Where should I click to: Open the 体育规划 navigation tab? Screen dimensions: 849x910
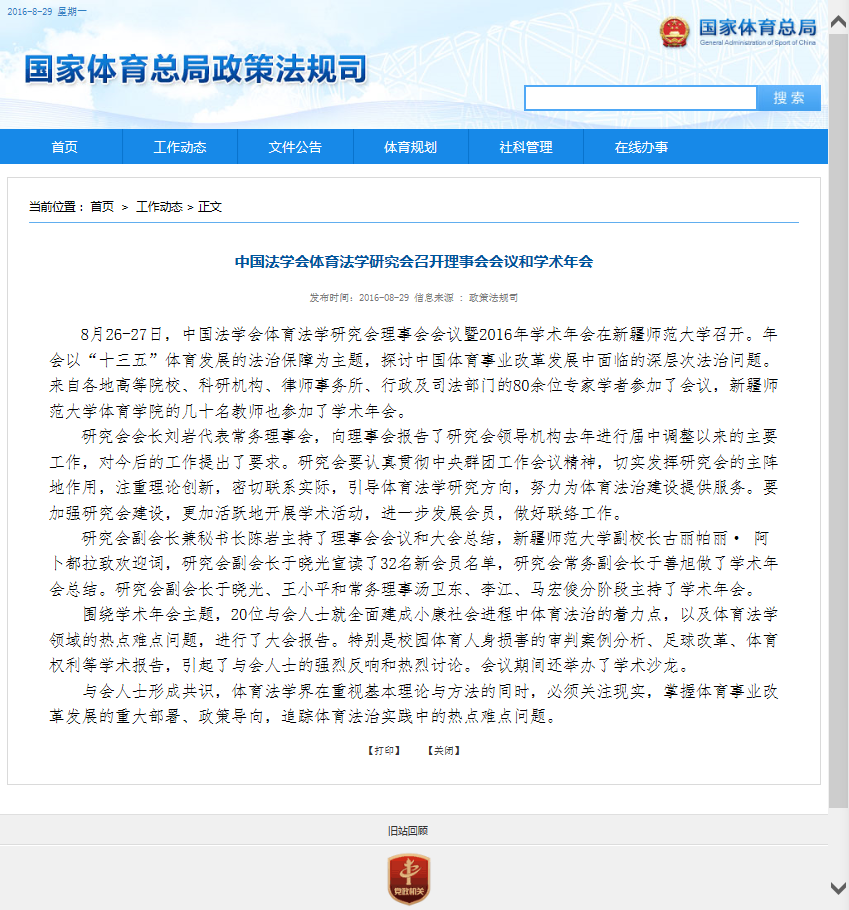point(410,147)
